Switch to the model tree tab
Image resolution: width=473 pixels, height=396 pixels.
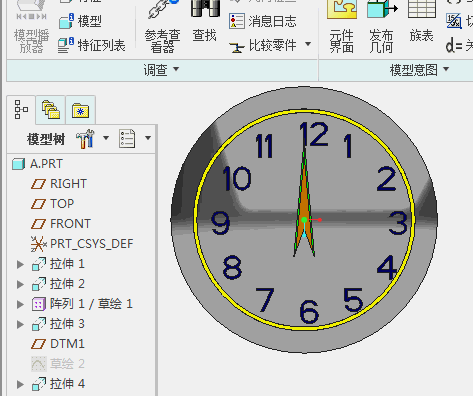21,110
